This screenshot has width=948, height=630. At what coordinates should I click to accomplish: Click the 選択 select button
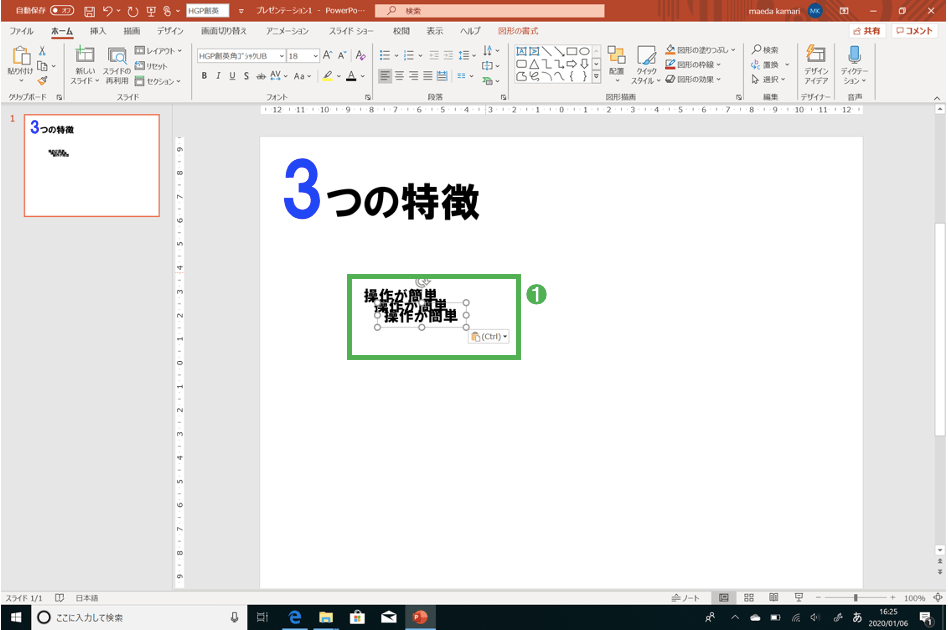(x=768, y=79)
